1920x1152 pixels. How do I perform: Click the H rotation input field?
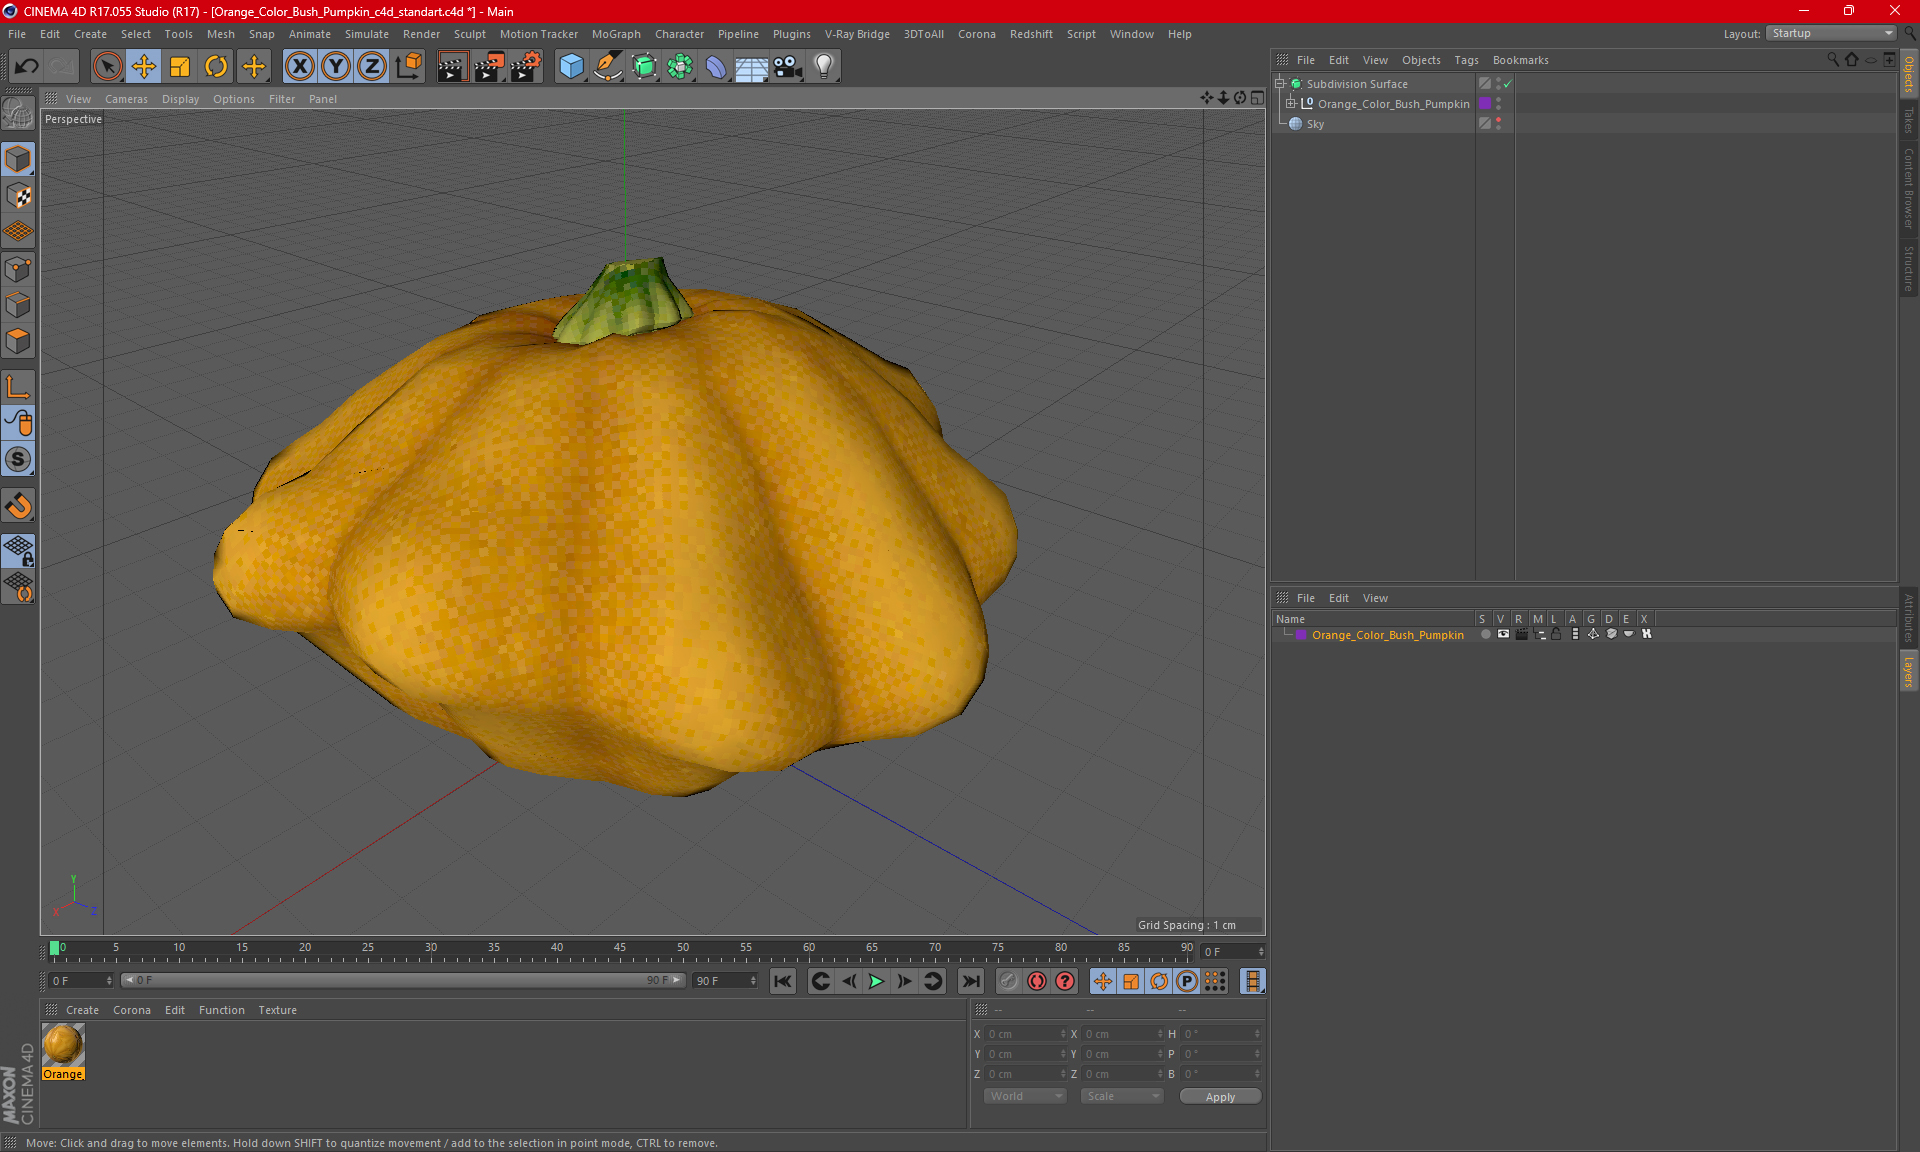pos(1221,1034)
